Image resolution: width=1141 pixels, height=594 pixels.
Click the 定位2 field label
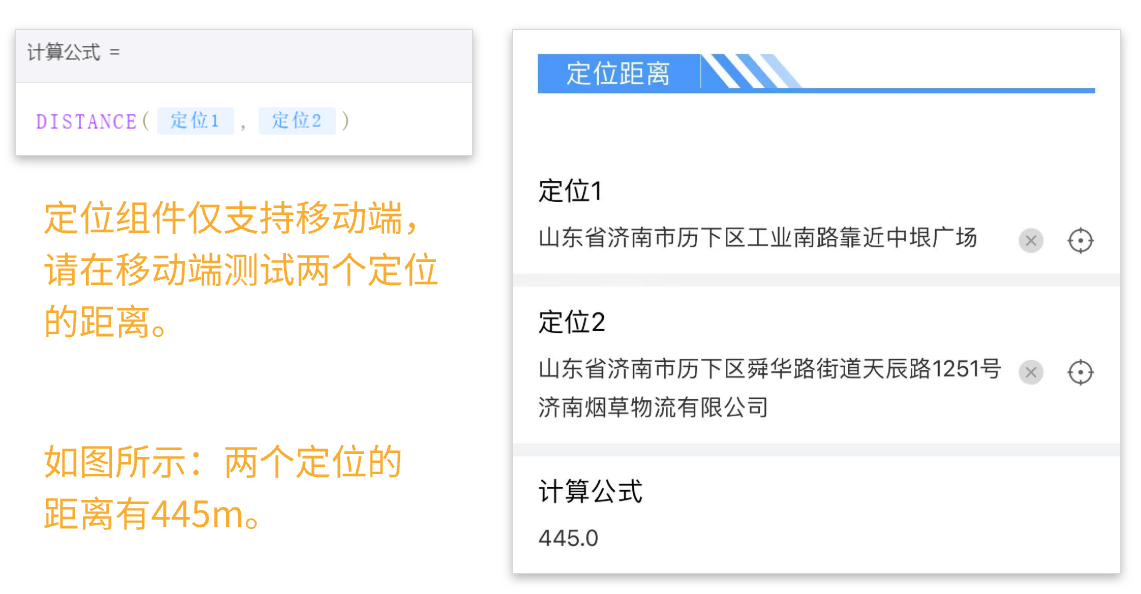coord(571,322)
